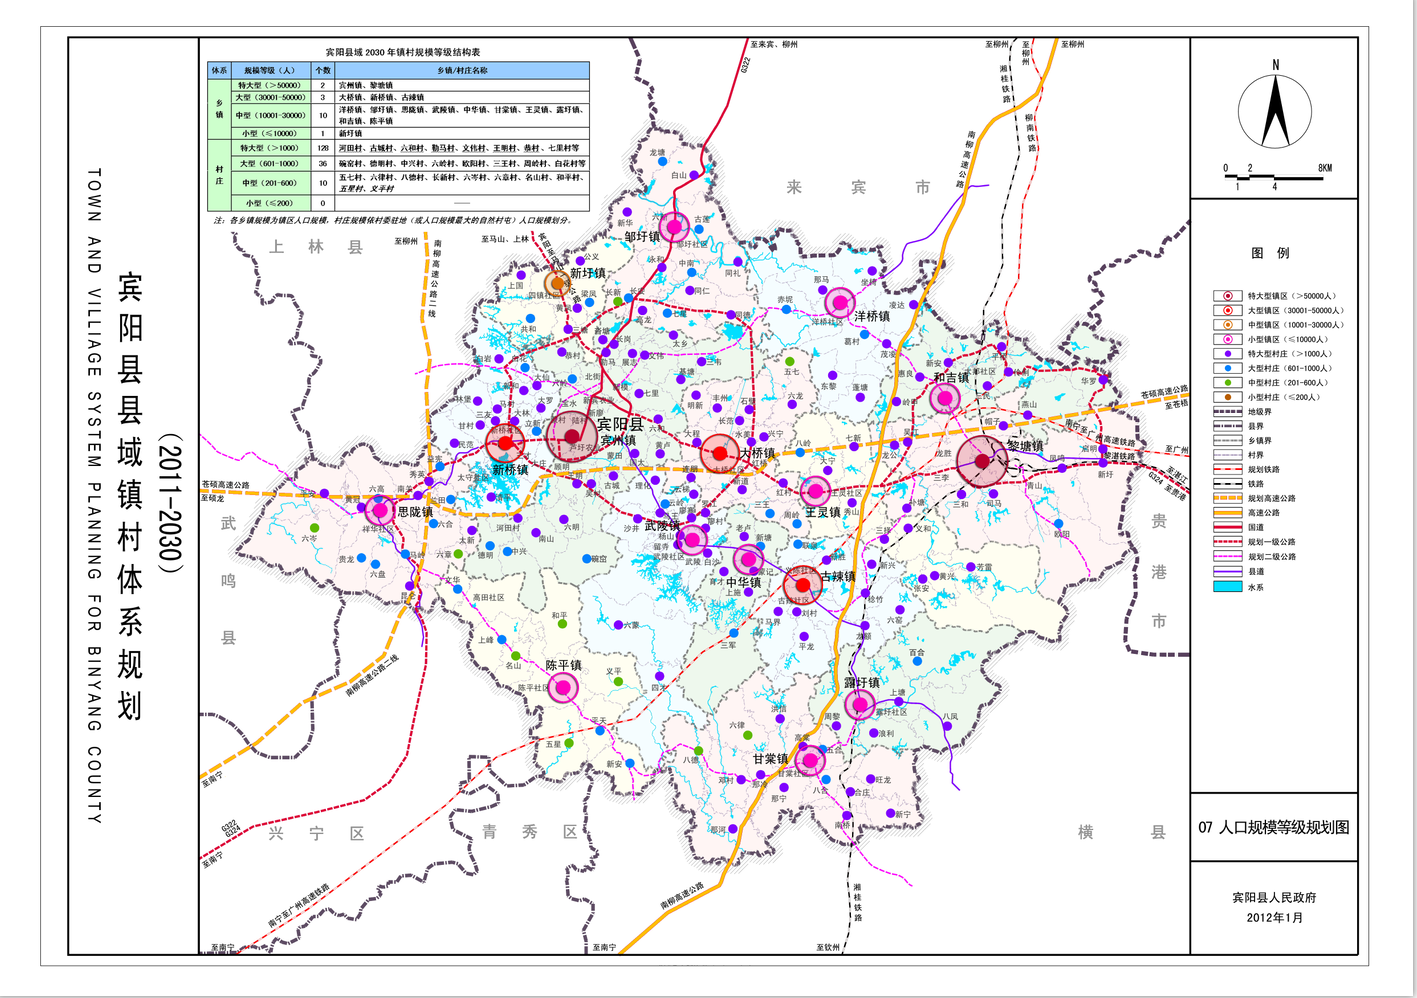Click the 露圩镇 town marker
Image resolution: width=1417 pixels, height=998 pixels.
pyautogui.click(x=860, y=704)
